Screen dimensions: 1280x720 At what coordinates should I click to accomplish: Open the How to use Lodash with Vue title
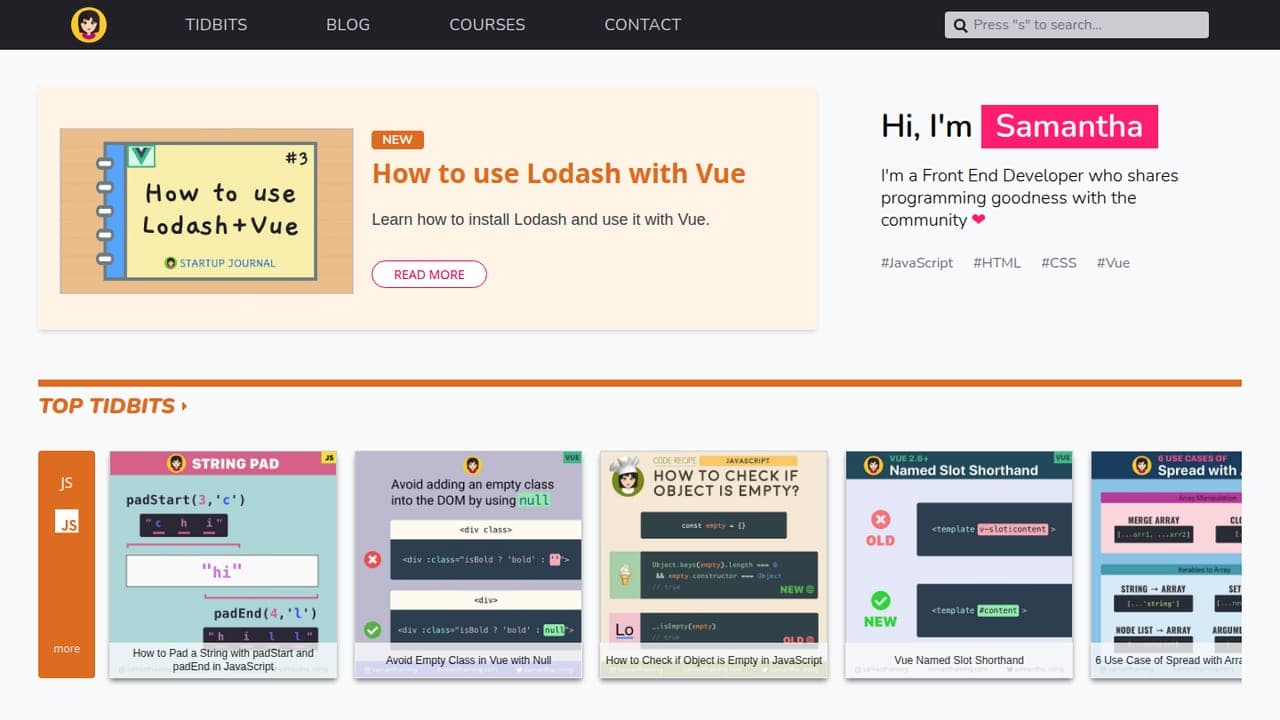tap(559, 173)
